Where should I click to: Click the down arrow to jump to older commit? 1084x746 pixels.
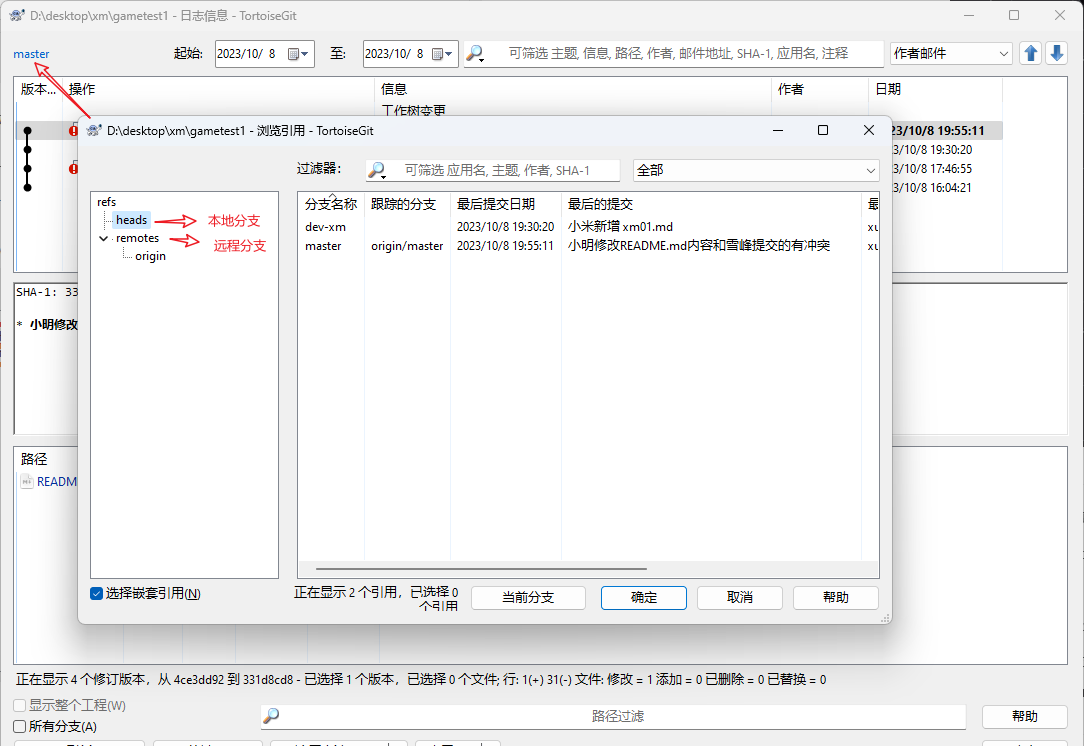[1057, 53]
